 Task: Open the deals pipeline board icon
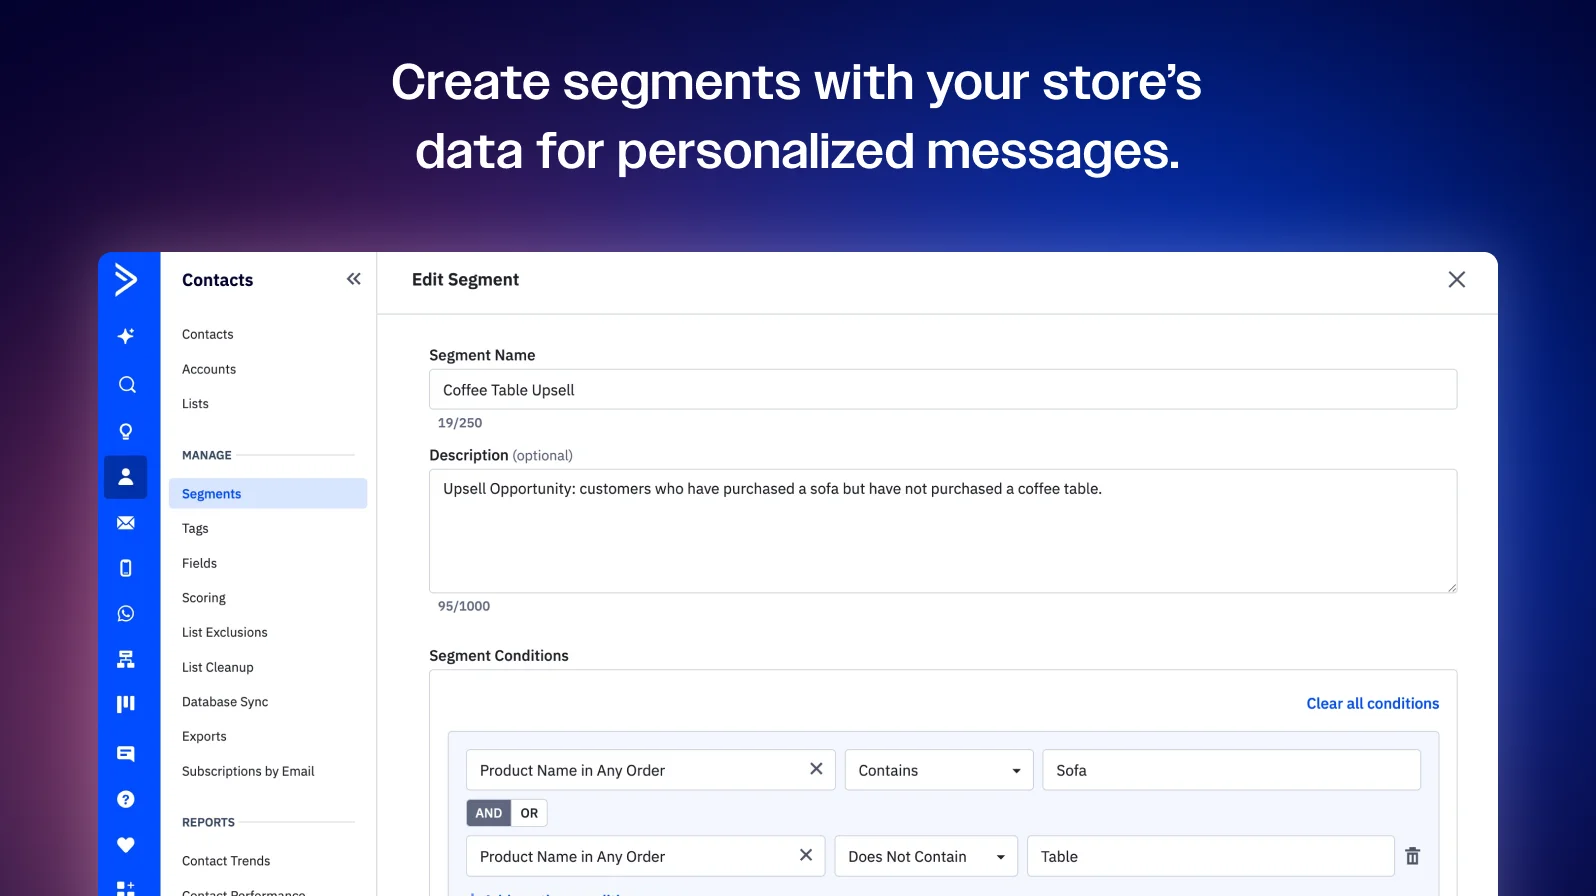tap(126, 704)
